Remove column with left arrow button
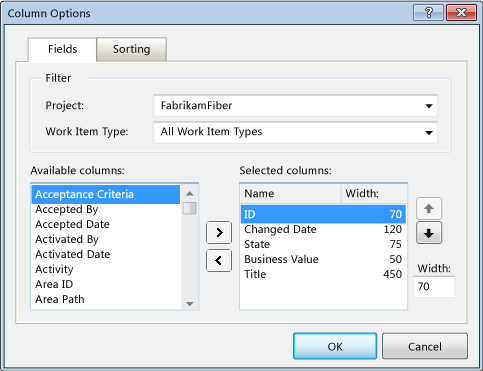The height and width of the screenshot is (371, 483). 219,260
